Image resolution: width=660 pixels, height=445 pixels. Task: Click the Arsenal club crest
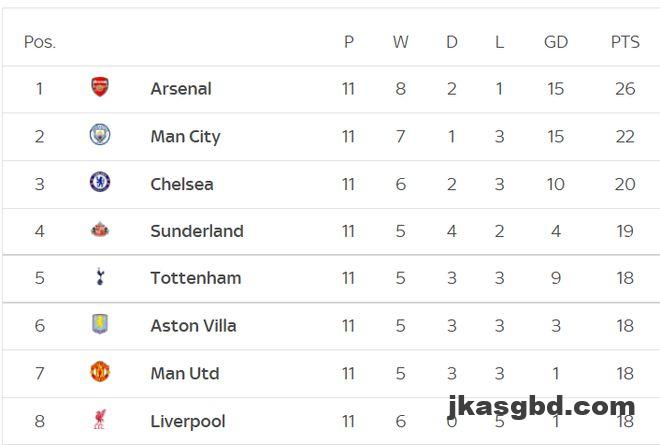99,88
